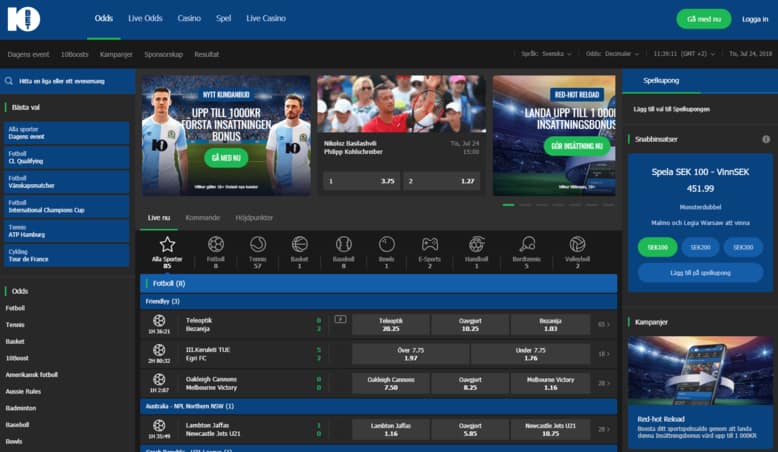Select the SEK100 stake option
Image resolution: width=778 pixels, height=452 pixels.
click(x=657, y=247)
